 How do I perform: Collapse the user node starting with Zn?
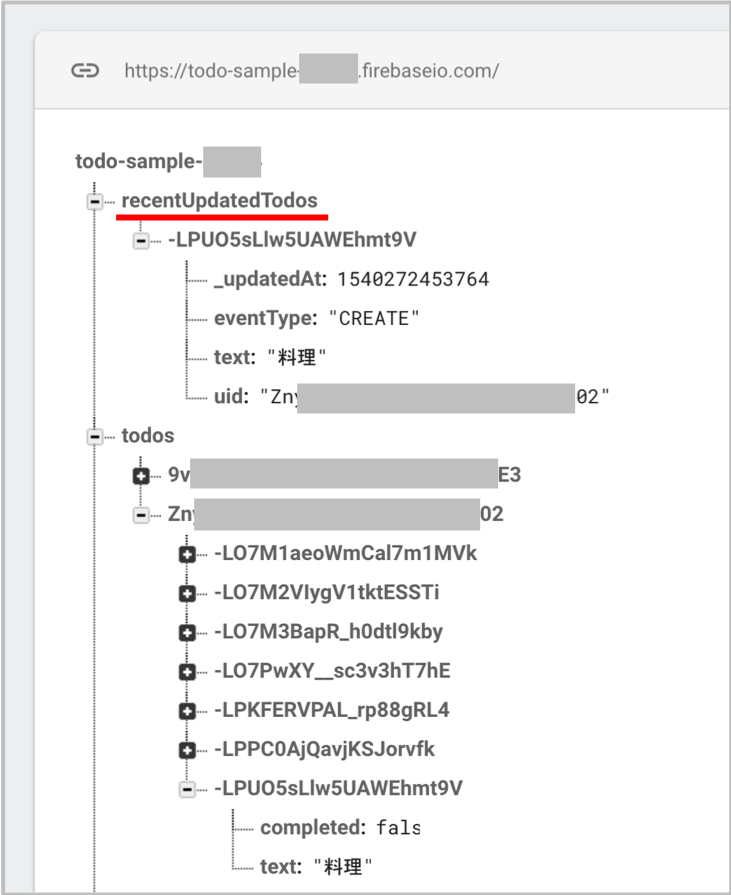coord(141,515)
